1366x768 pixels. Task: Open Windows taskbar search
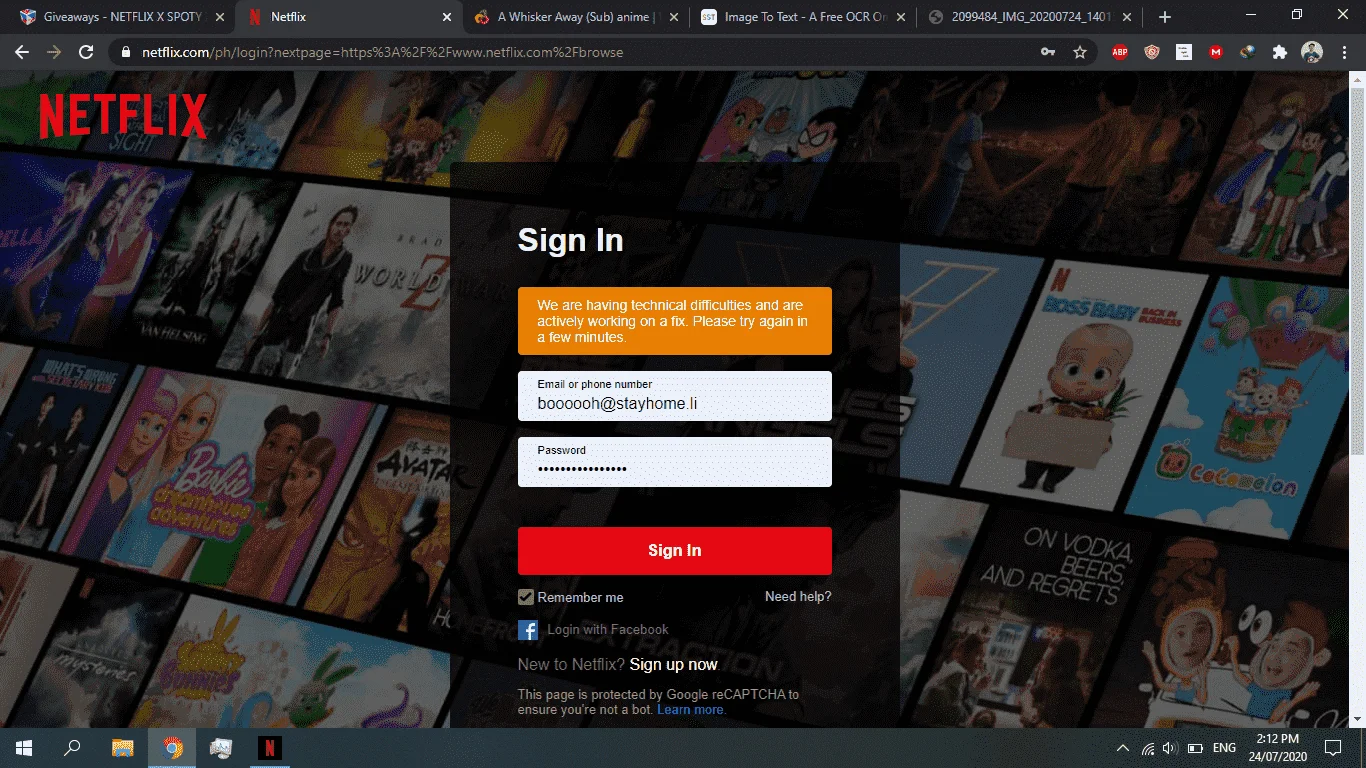click(72, 748)
